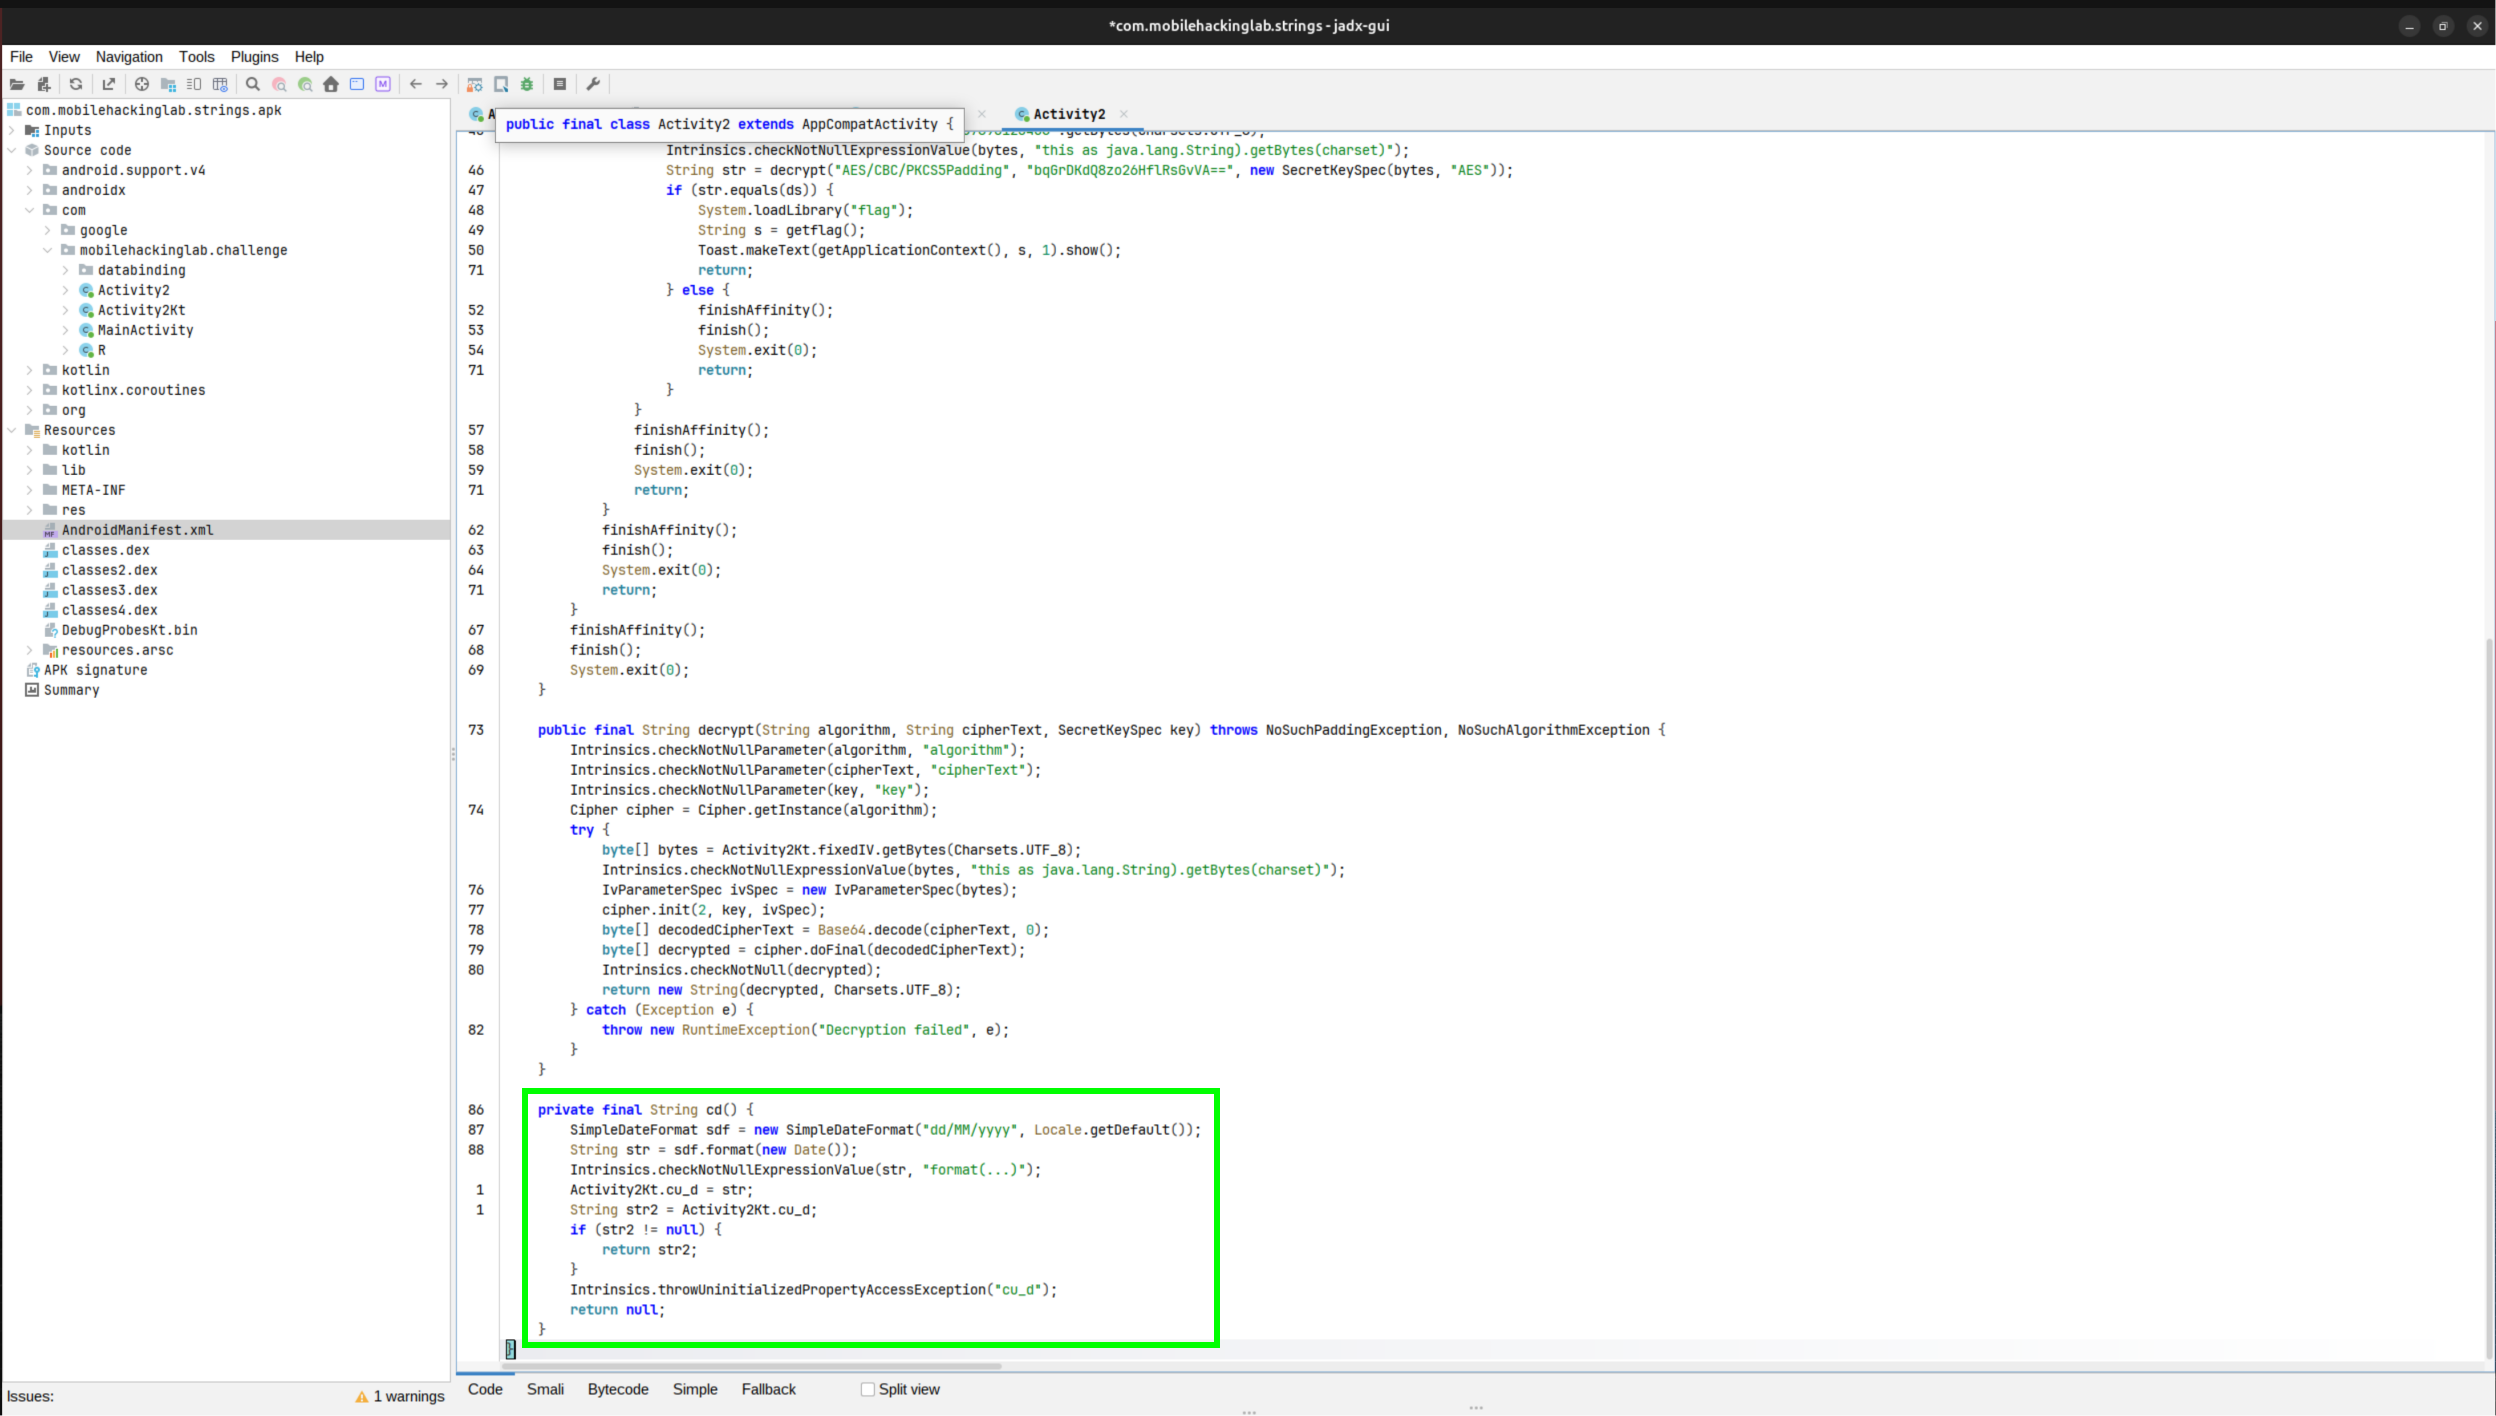Click the Open file toolbar icon
This screenshot has width=2496, height=1416.
17,85
